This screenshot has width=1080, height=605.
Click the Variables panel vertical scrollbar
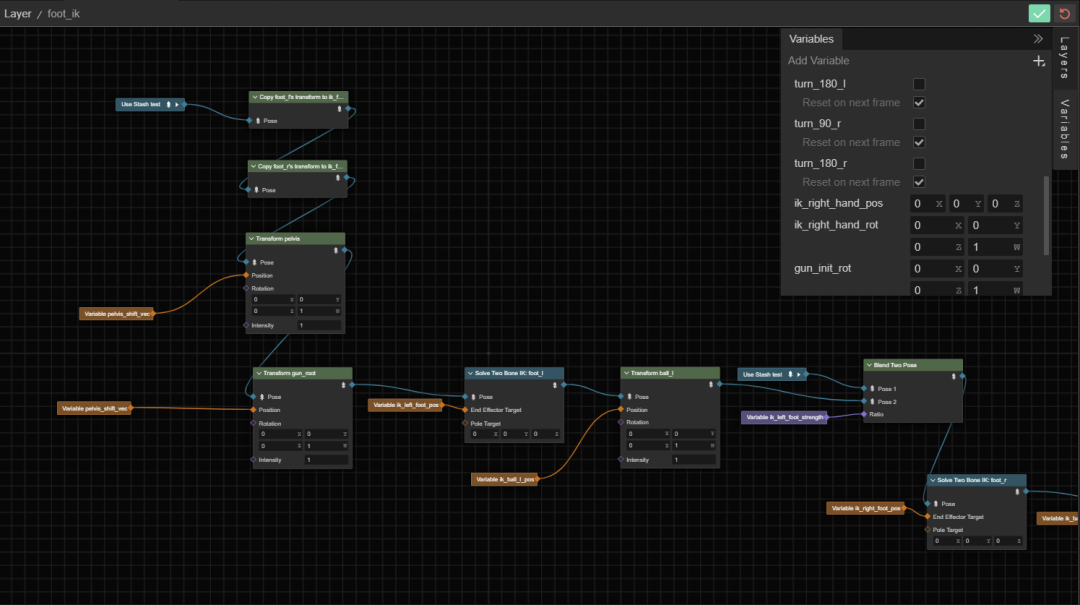[x=1047, y=215]
